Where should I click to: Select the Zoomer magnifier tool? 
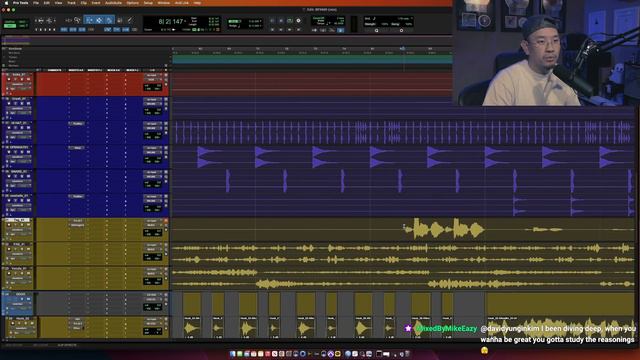click(x=77, y=20)
